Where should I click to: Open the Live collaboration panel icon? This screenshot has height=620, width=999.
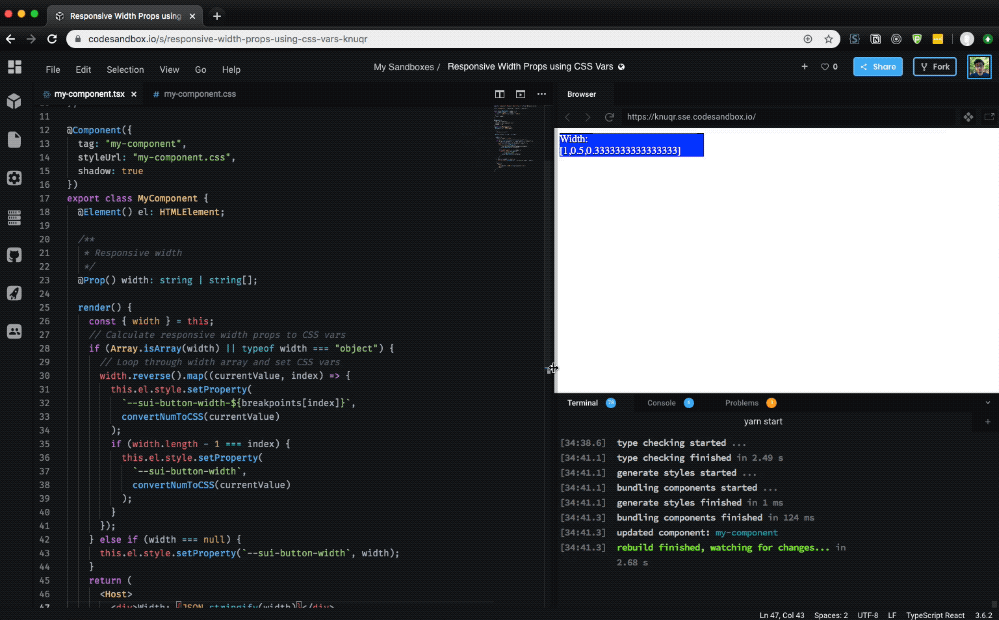[x=13, y=330]
